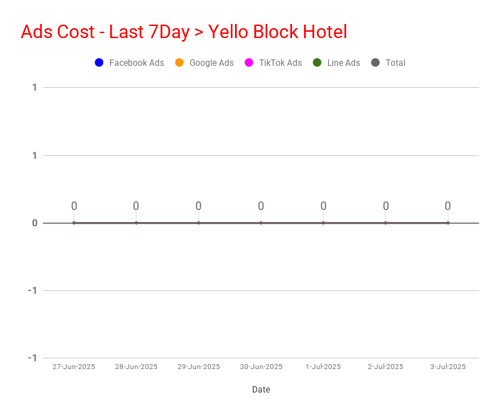The width and height of the screenshot is (500, 415).
Task: Toggle the TikTok Ads legend label
Action: tap(281, 63)
